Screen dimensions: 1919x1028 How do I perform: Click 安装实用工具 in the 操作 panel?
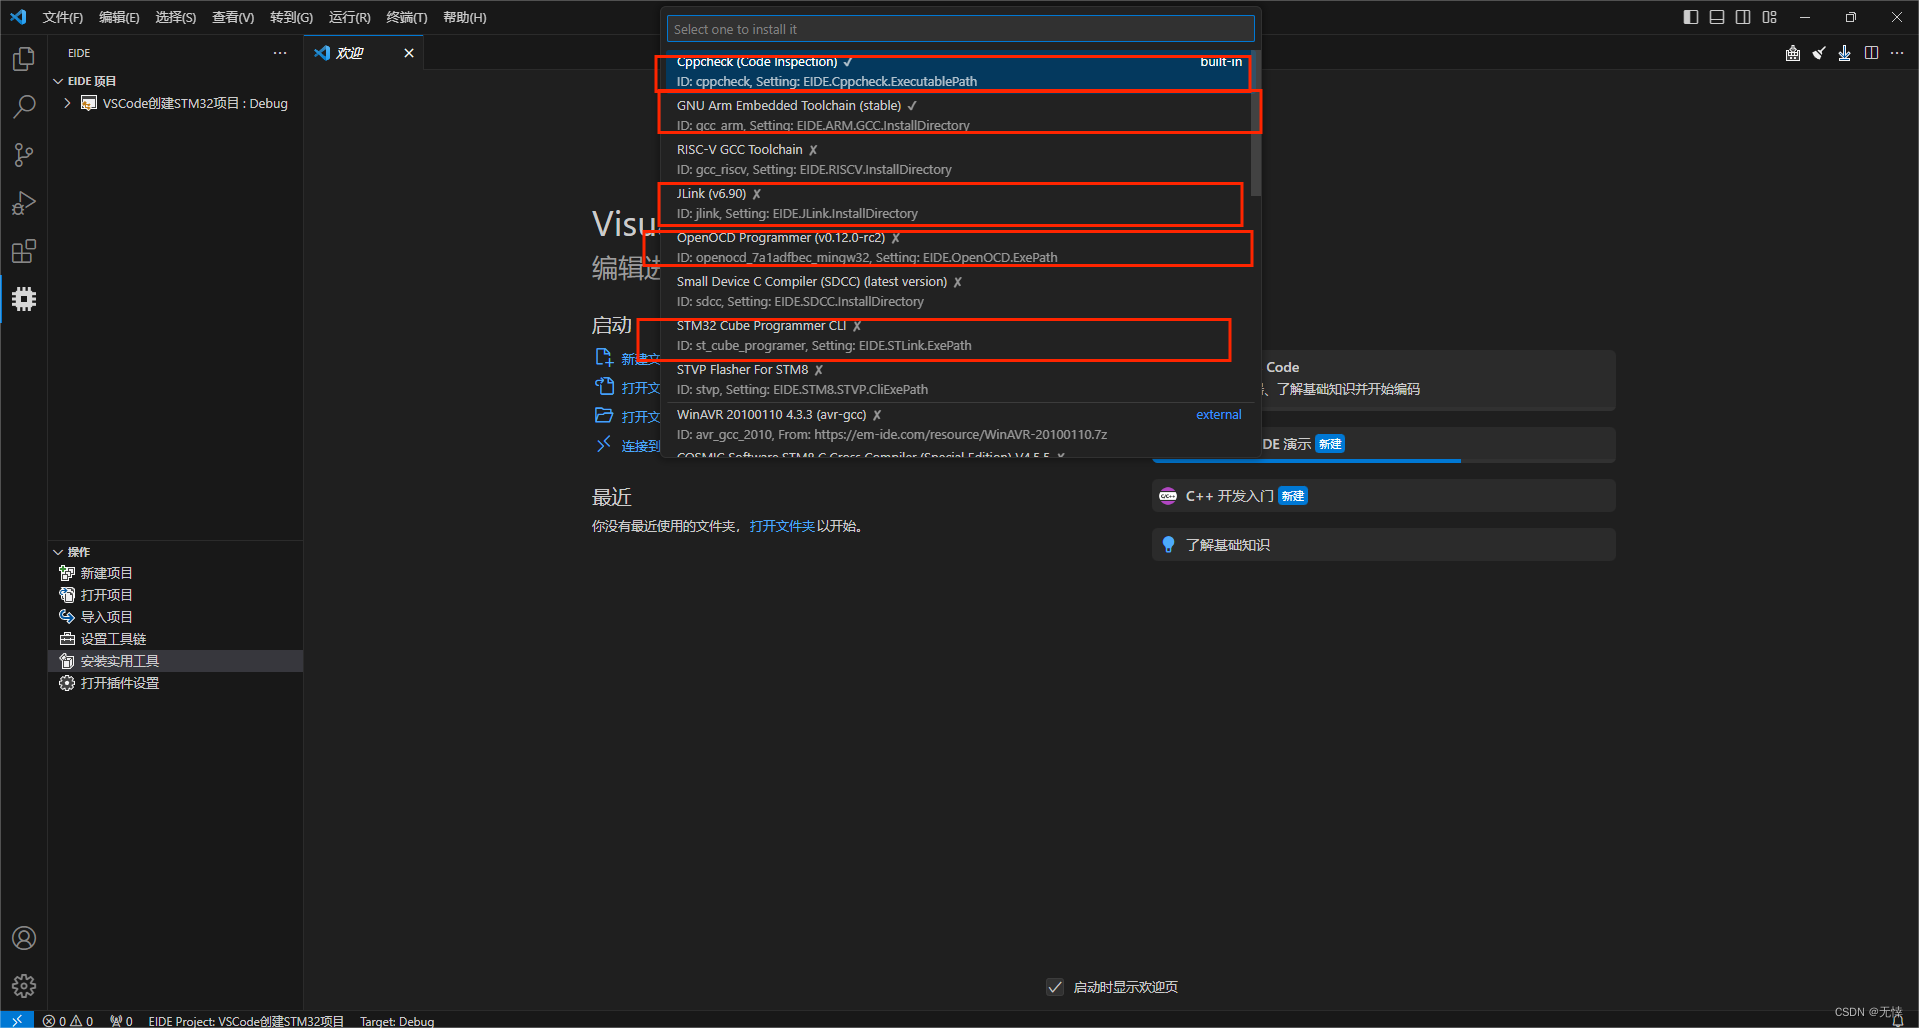176,661
